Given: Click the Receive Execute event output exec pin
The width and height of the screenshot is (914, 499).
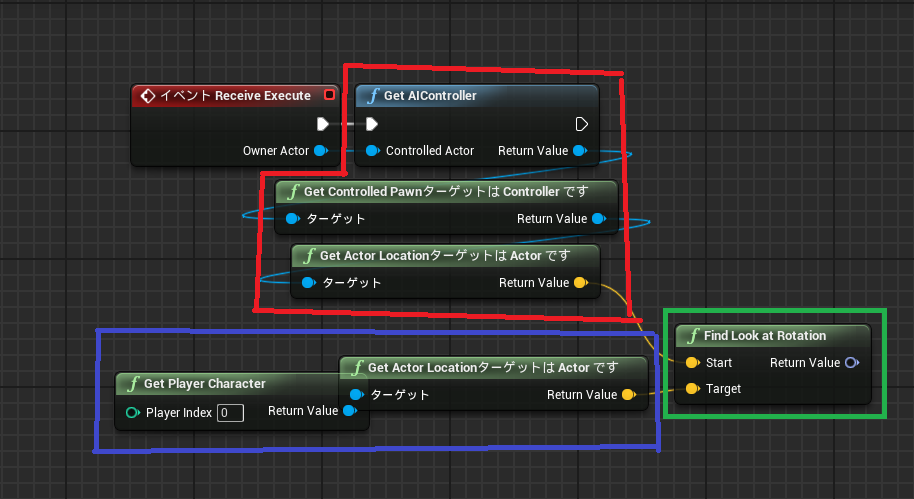Looking at the screenshot, I should coord(322,124).
